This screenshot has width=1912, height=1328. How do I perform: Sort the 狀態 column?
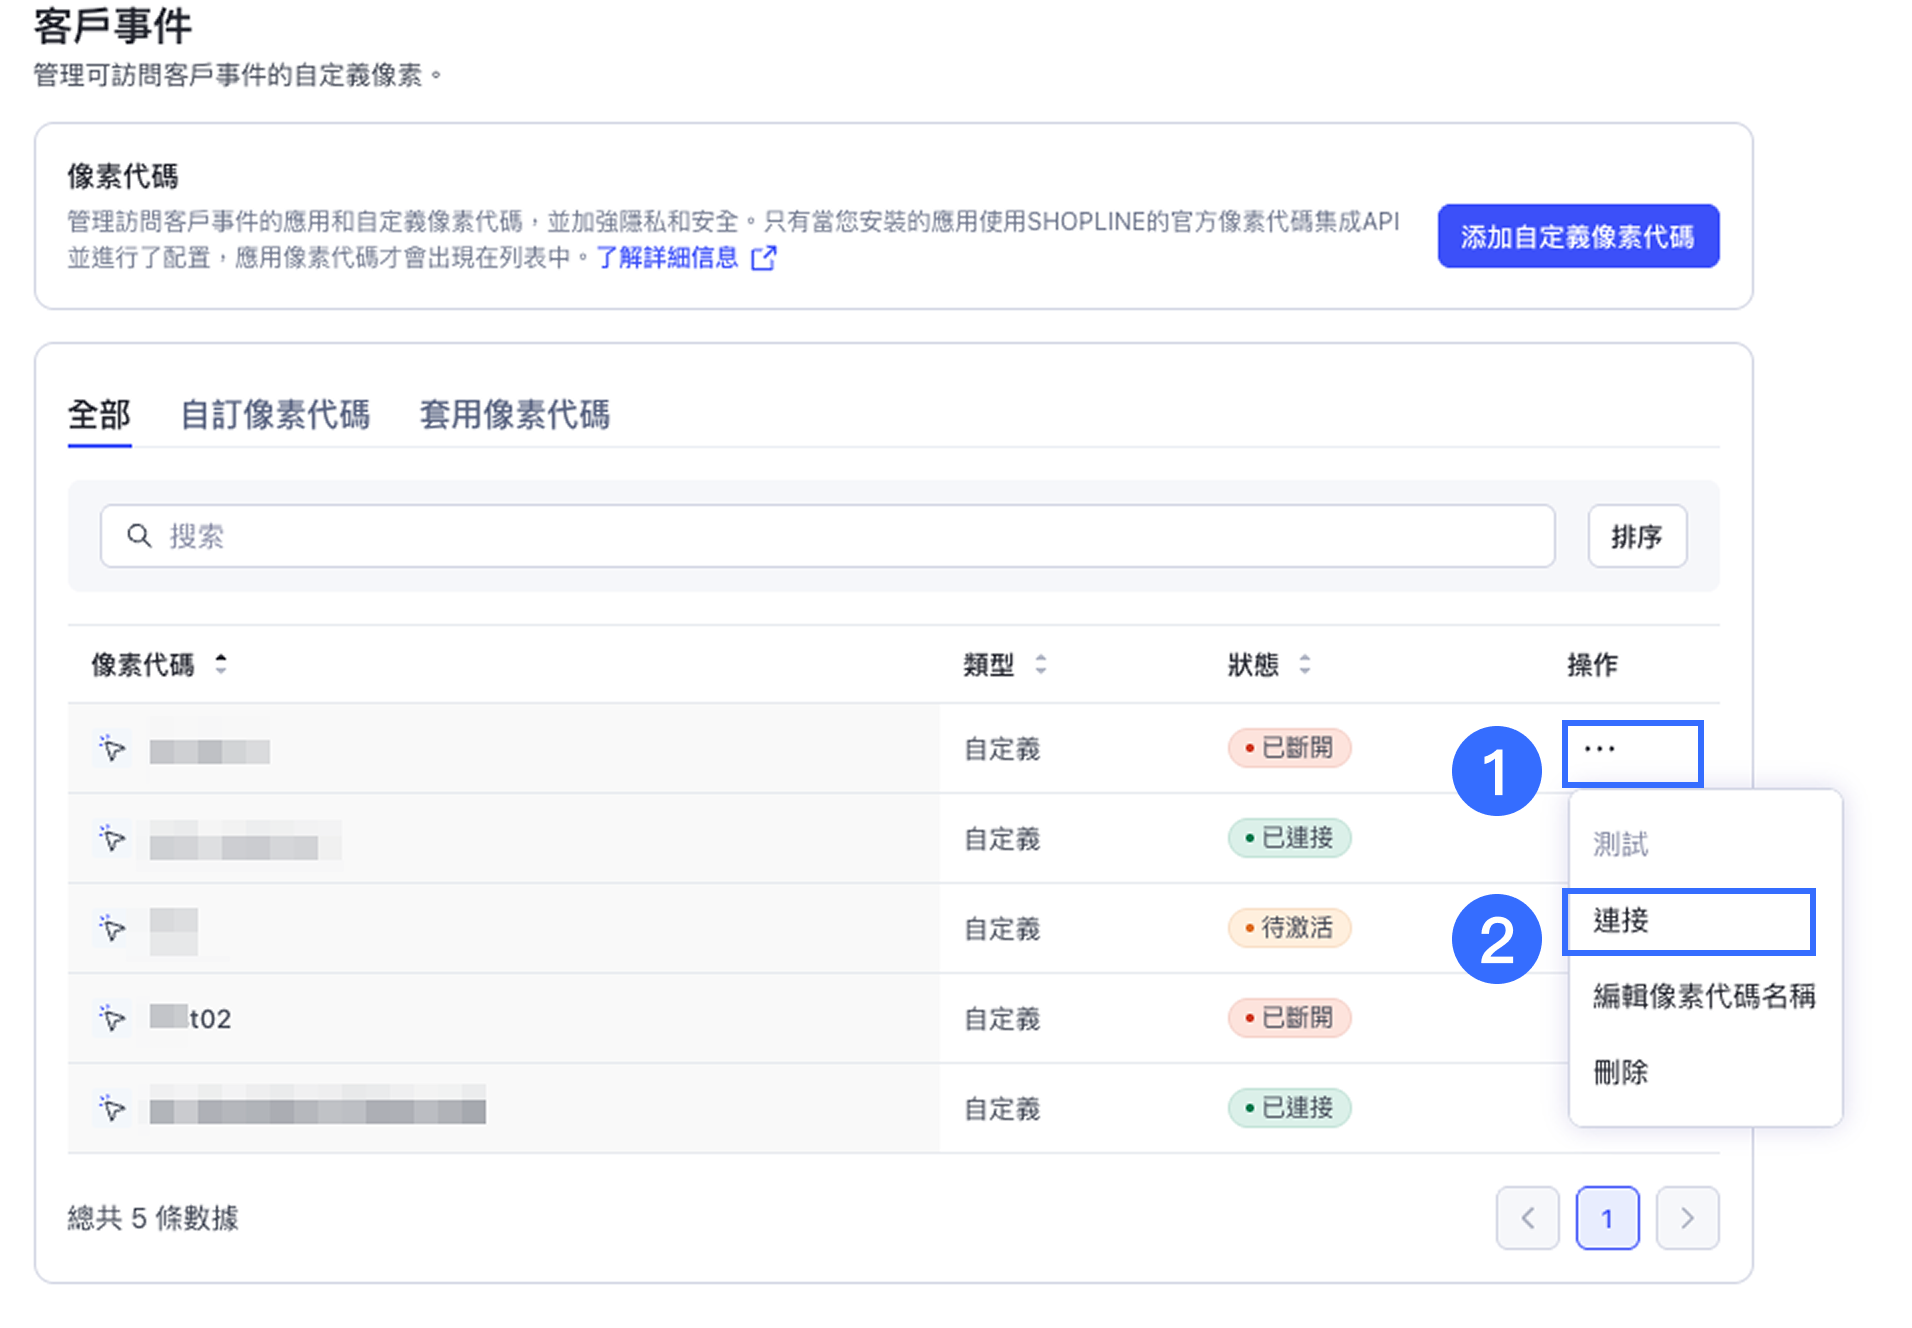tap(1305, 664)
